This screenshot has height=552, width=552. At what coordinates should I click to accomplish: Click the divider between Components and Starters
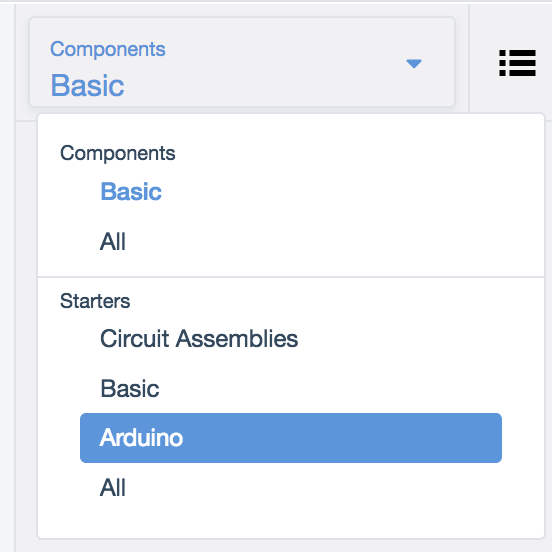click(291, 277)
